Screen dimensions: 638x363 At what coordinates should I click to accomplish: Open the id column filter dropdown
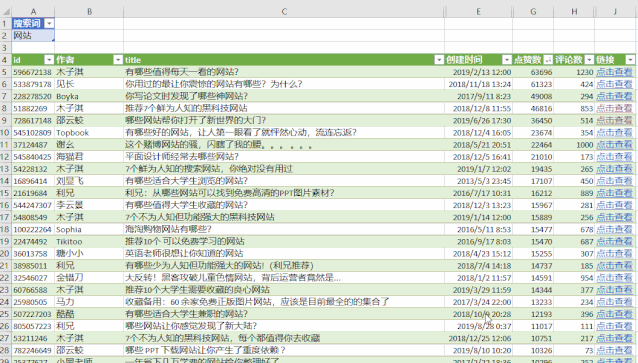49,60
